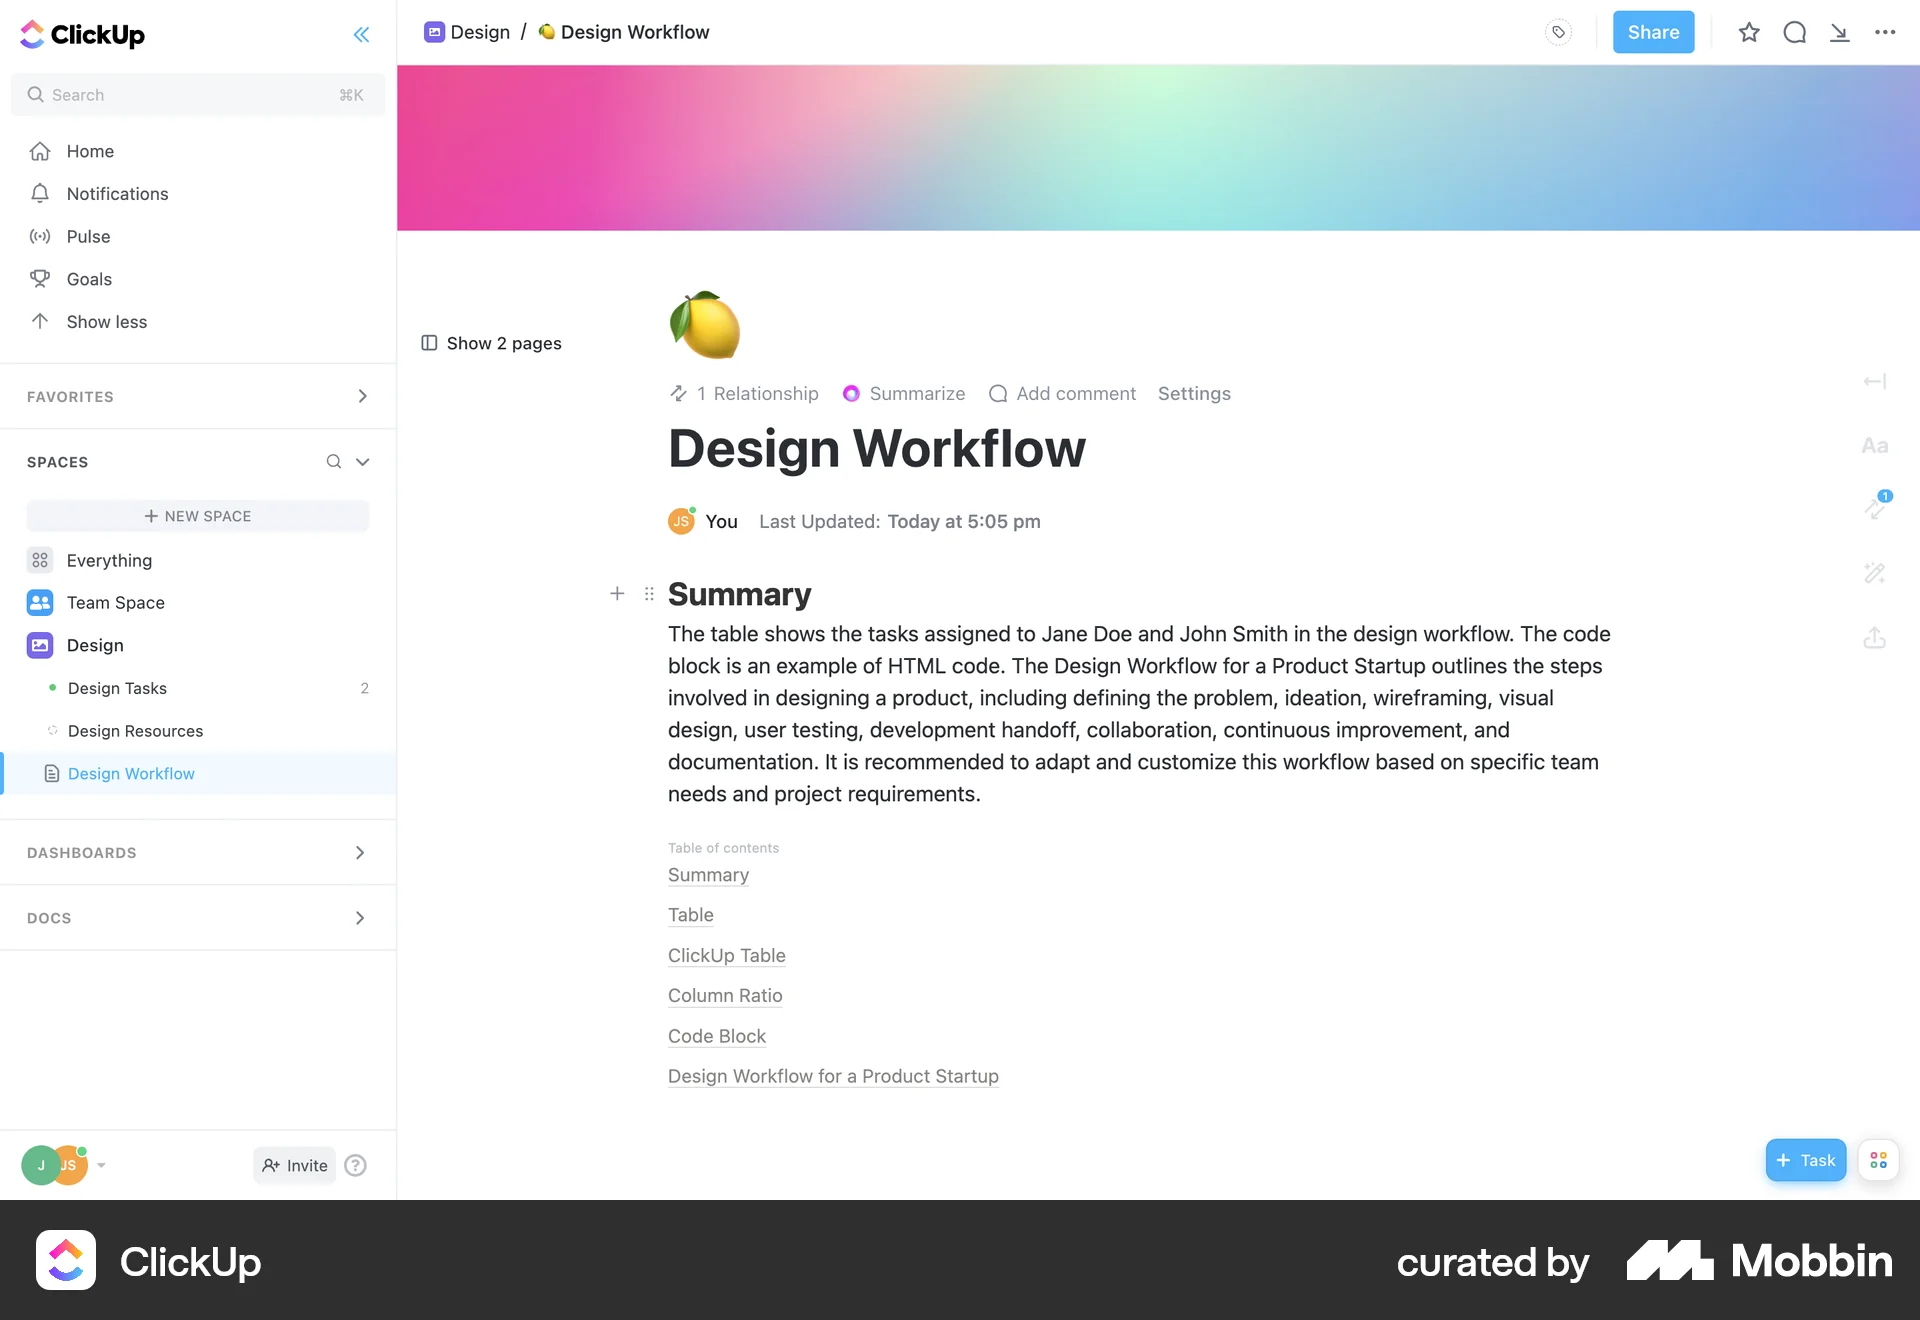This screenshot has width=1920, height=1320.
Task: Click the share/export icon on right rail
Action: click(1874, 638)
